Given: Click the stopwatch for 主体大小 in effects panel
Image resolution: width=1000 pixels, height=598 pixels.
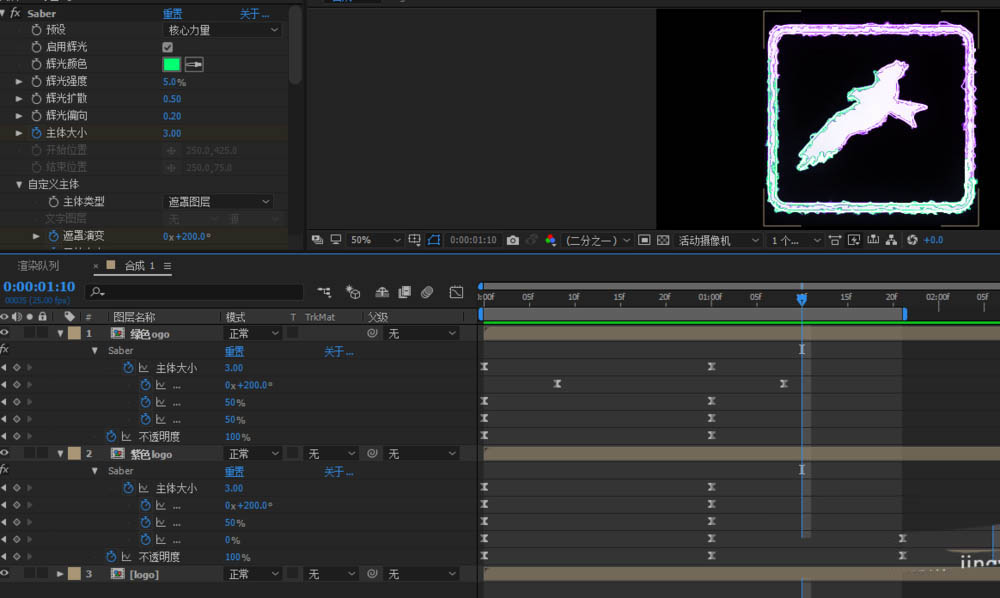Looking at the screenshot, I should [36, 133].
